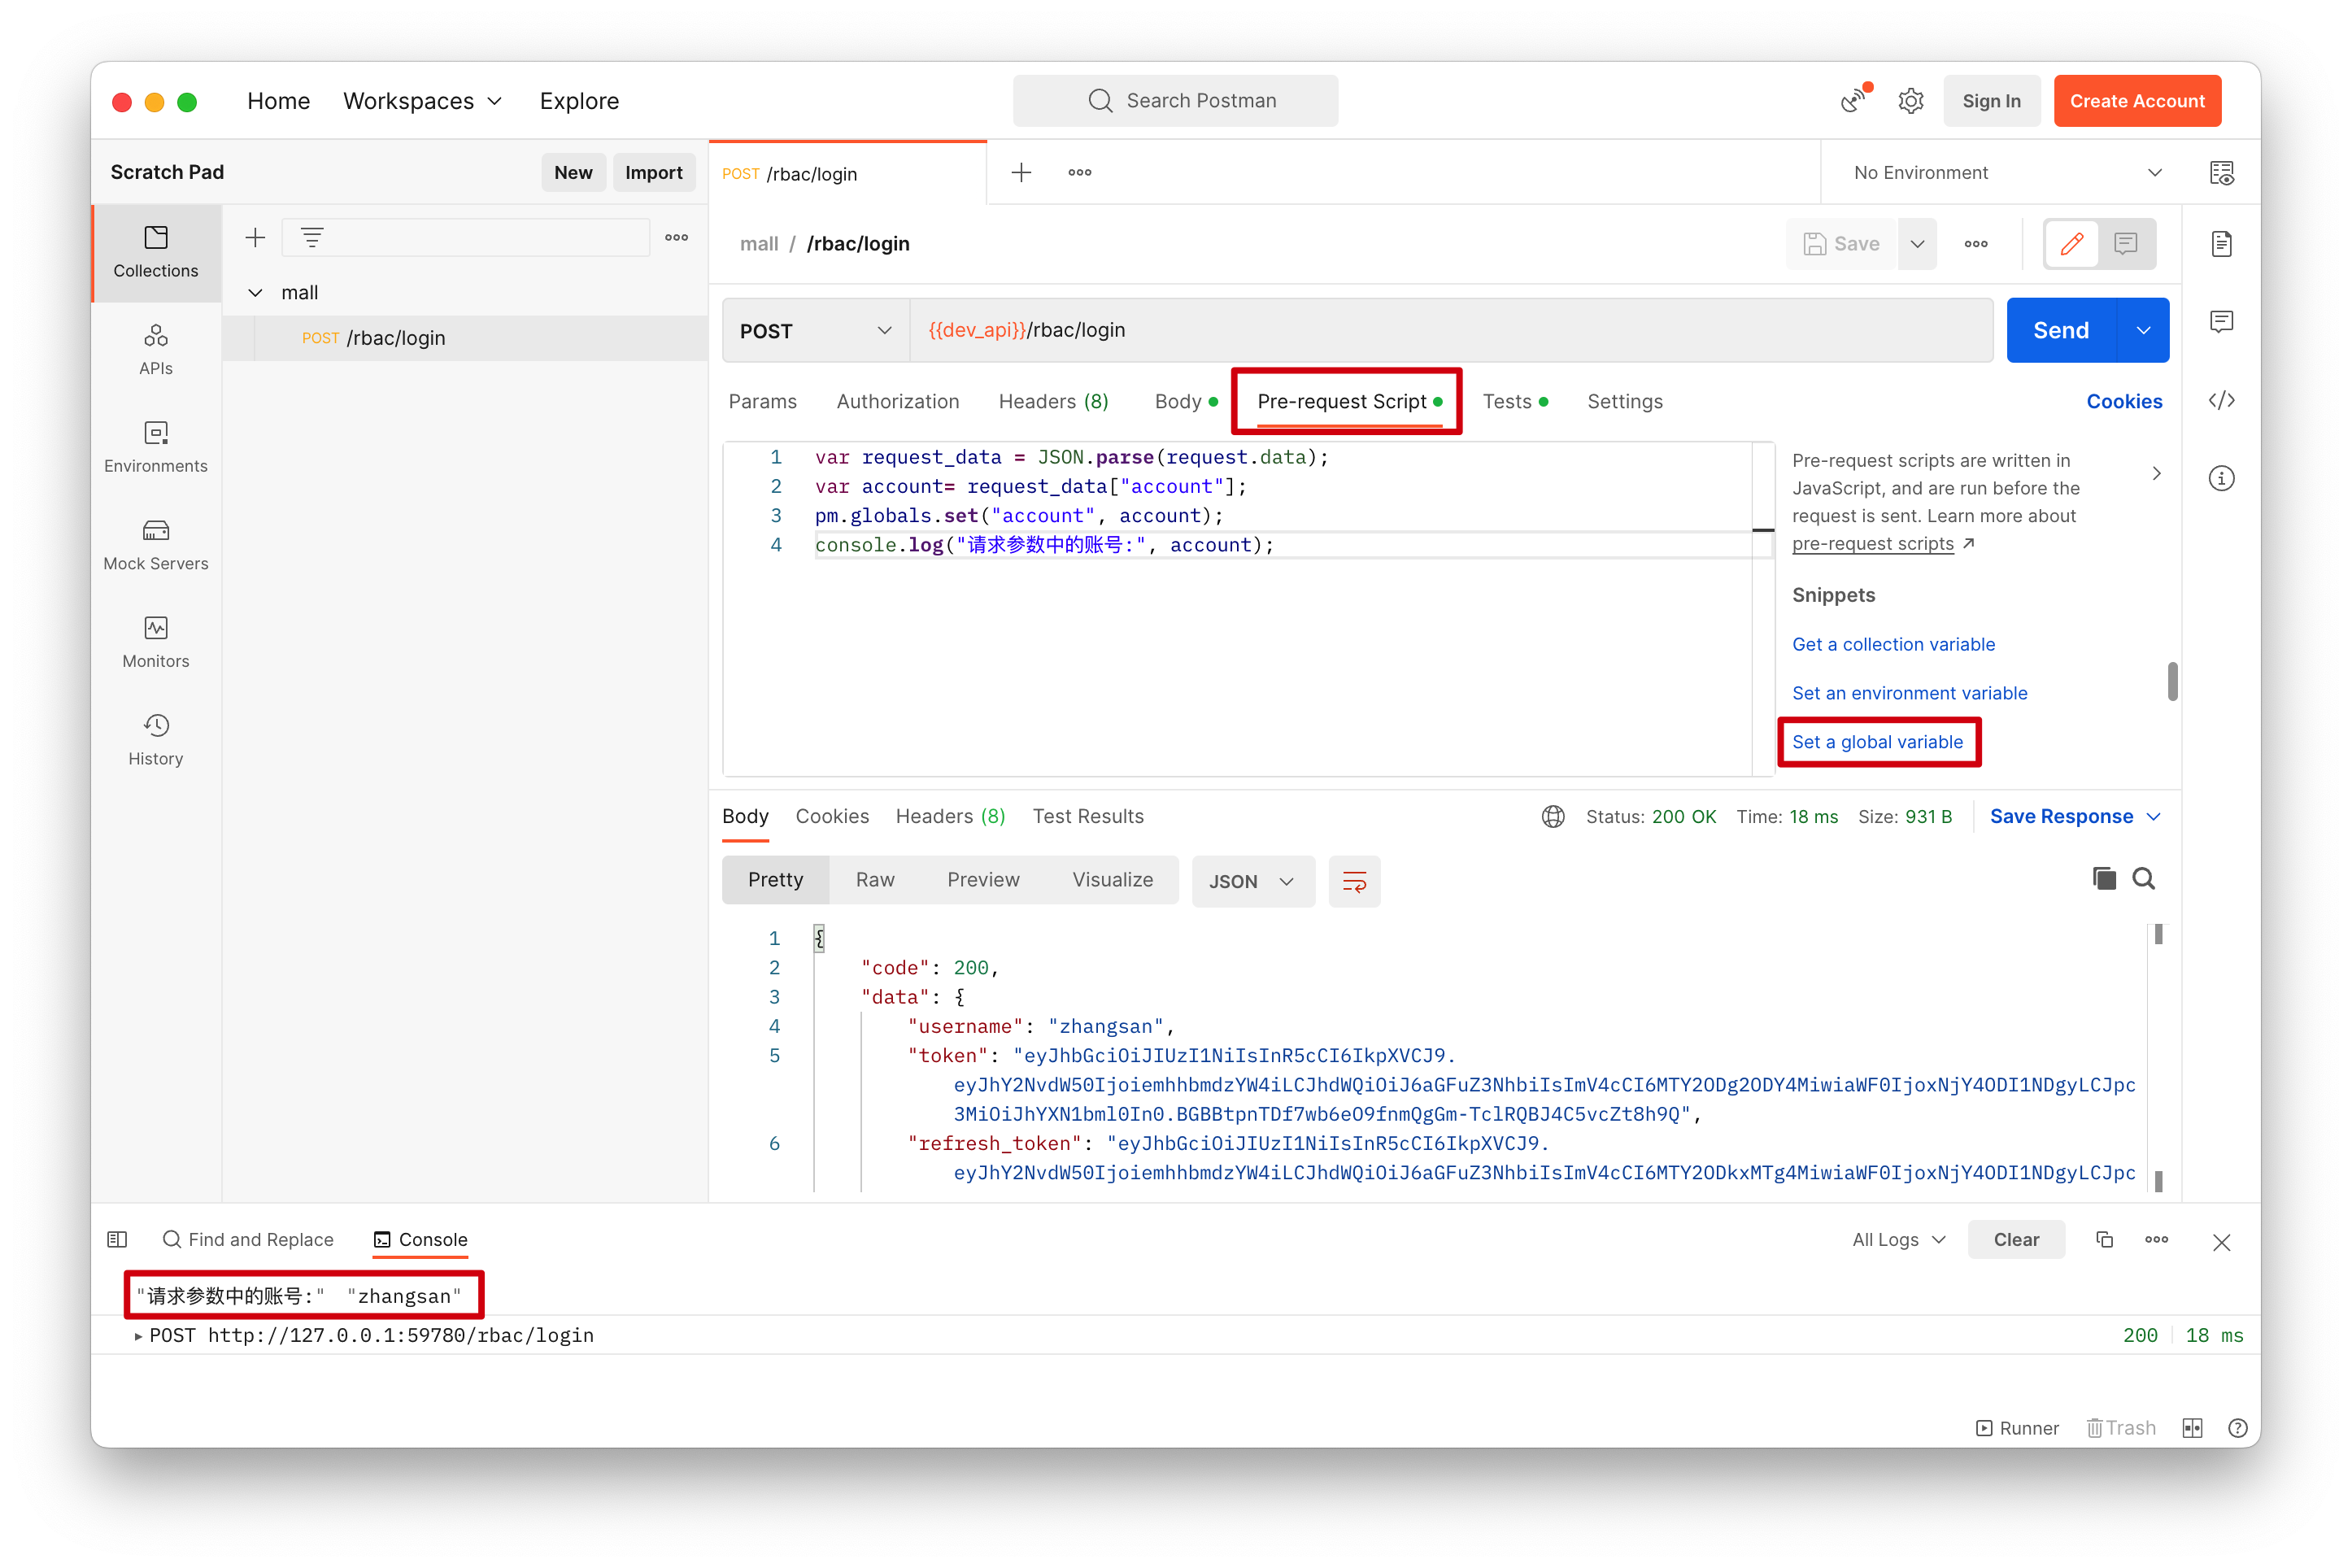Click the Send button
This screenshot has height=1568, width=2352.
click(2060, 331)
